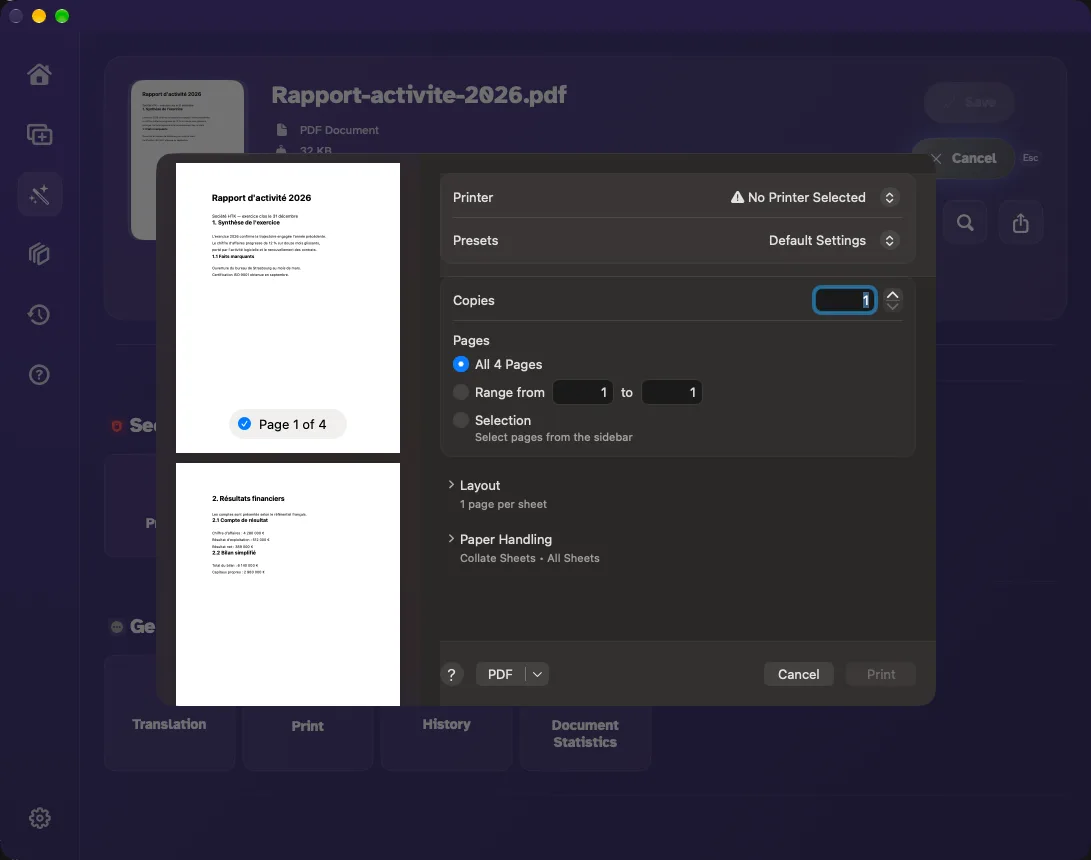Image resolution: width=1091 pixels, height=860 pixels.
Task: Select page 1 preview thumbnail
Action: 287,308
